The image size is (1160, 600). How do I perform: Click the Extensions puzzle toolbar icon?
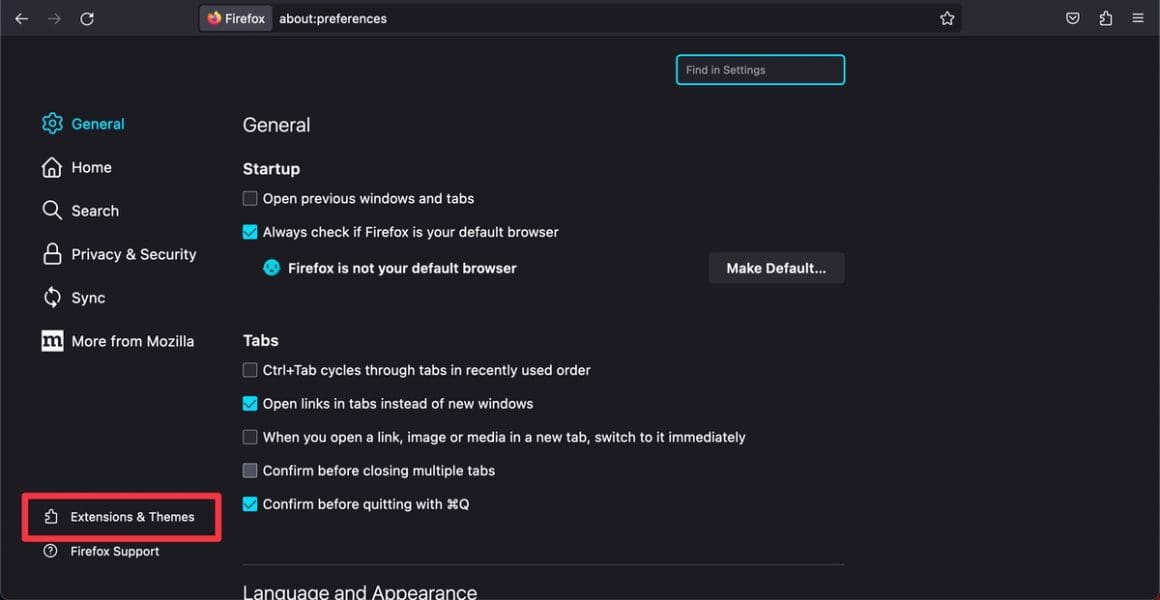1105,18
